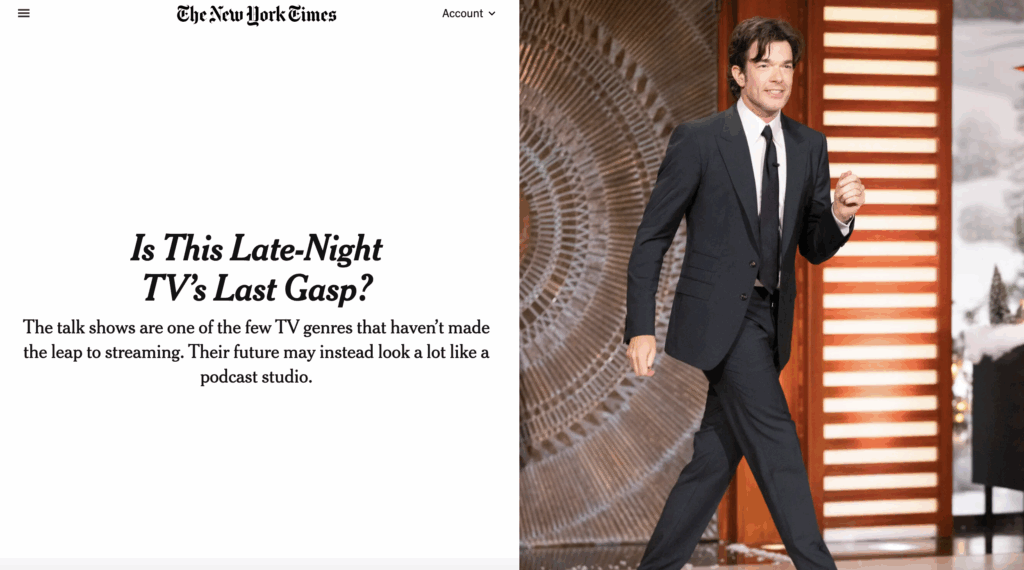
Task: Select the words "podcast studio." in summary
Action: pyautogui.click(x=256, y=377)
